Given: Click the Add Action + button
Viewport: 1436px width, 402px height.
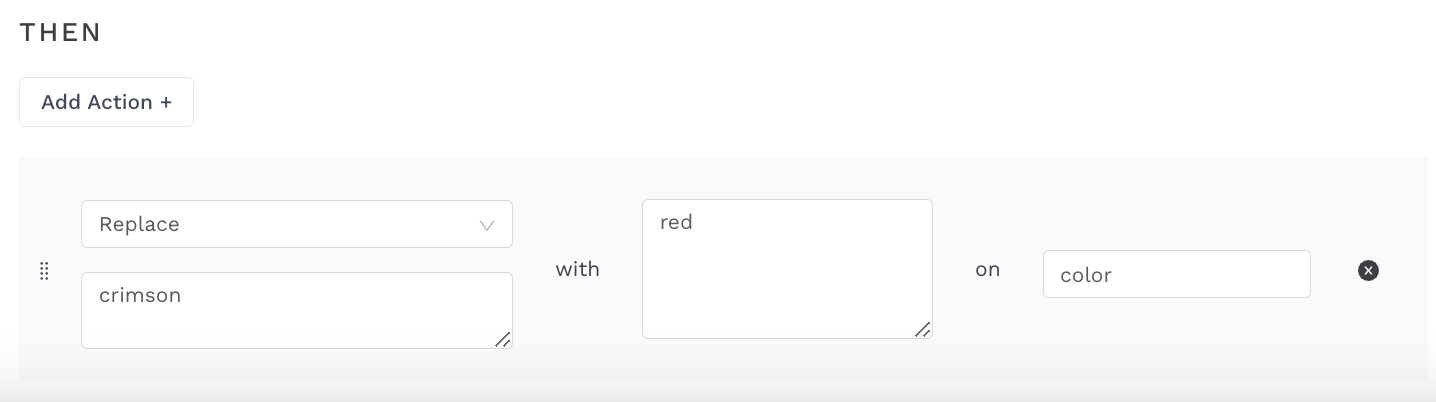Looking at the screenshot, I should pyautogui.click(x=106, y=102).
